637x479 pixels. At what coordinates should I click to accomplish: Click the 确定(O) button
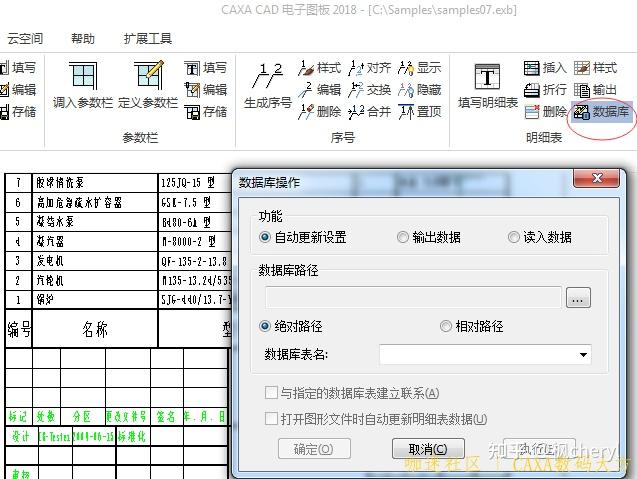(x=314, y=449)
